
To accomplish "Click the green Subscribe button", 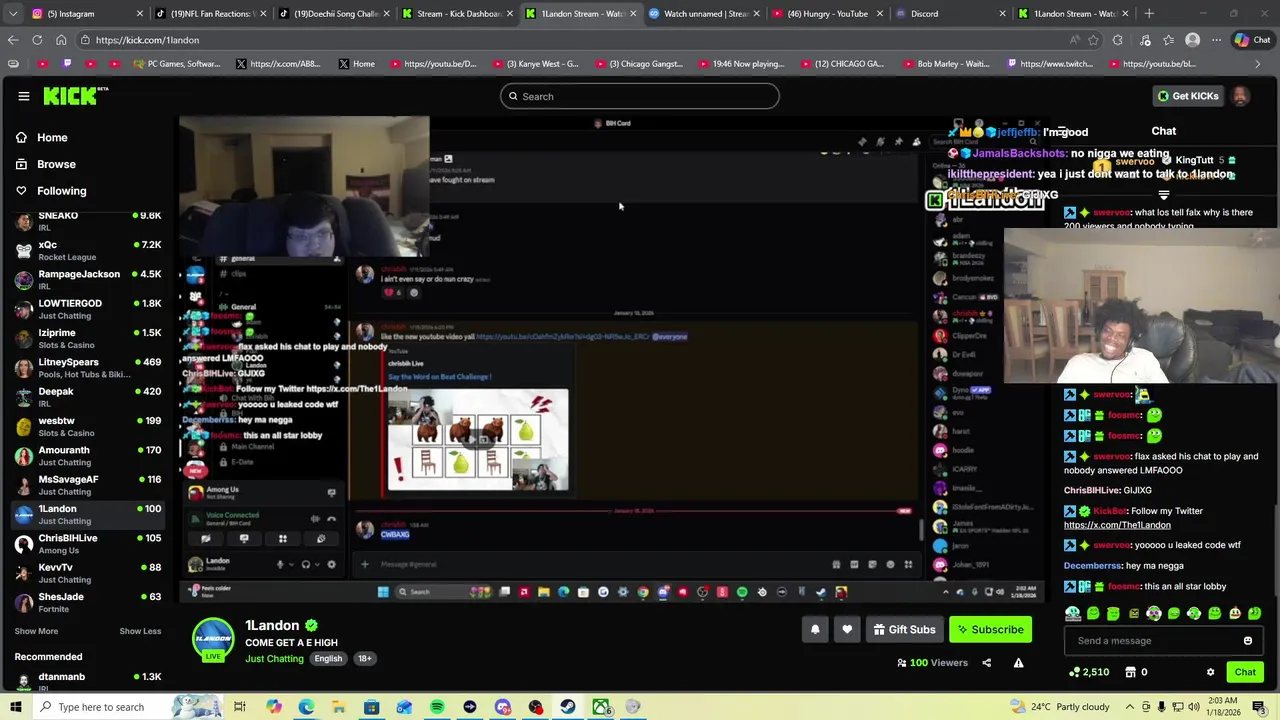I will coord(990,629).
